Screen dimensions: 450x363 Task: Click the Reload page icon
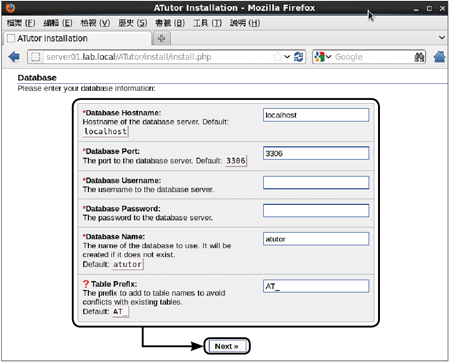[x=299, y=57]
